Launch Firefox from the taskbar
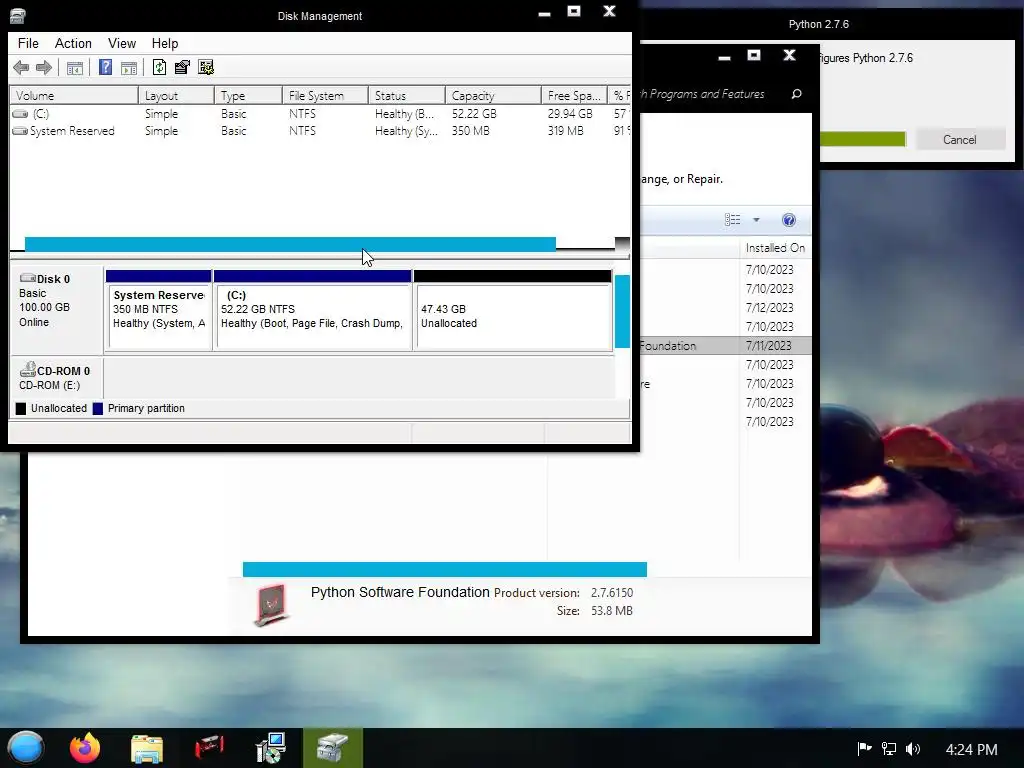1024x768 pixels. pos(85,748)
